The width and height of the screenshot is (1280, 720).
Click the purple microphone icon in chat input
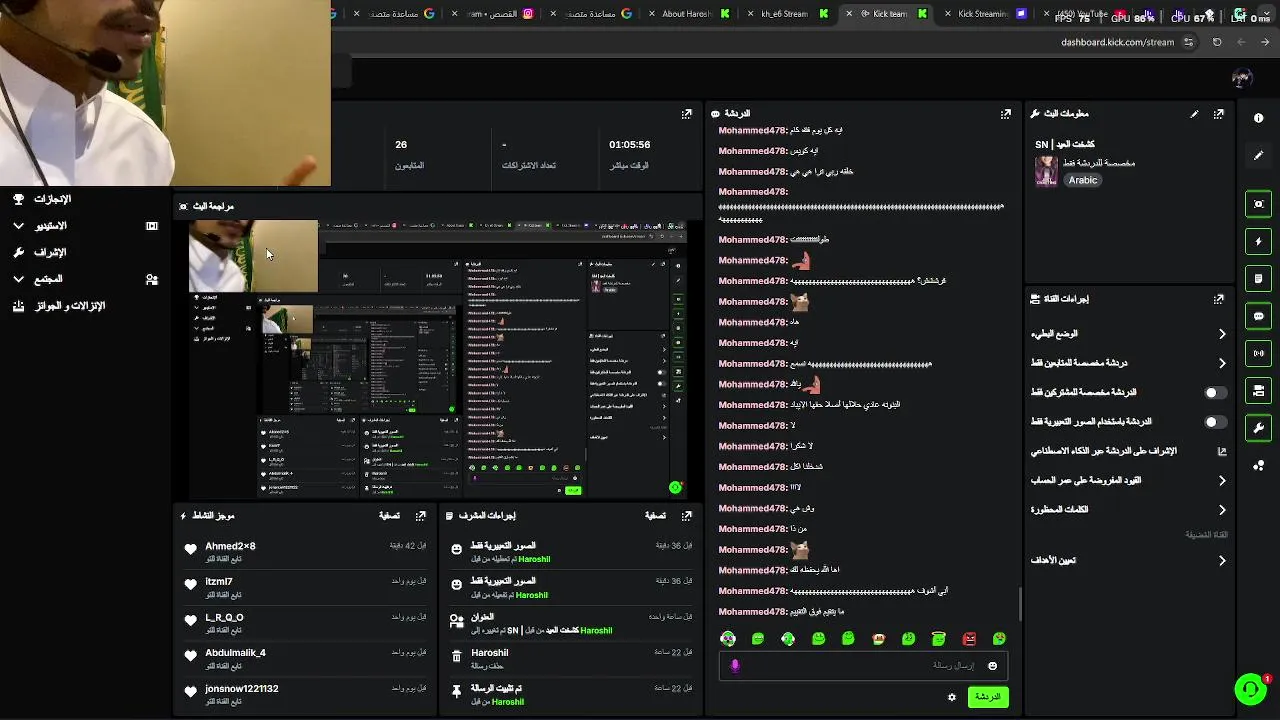[x=735, y=666]
